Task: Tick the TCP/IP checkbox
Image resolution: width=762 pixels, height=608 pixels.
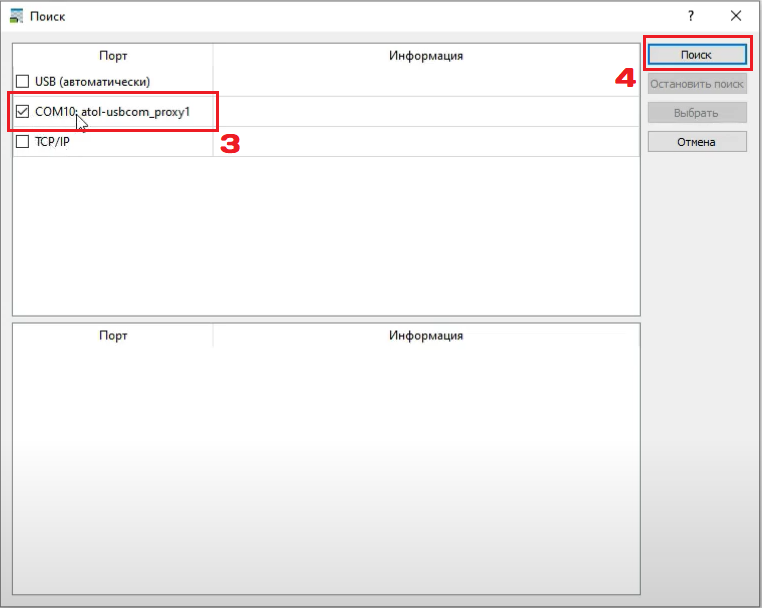Action: [x=23, y=141]
